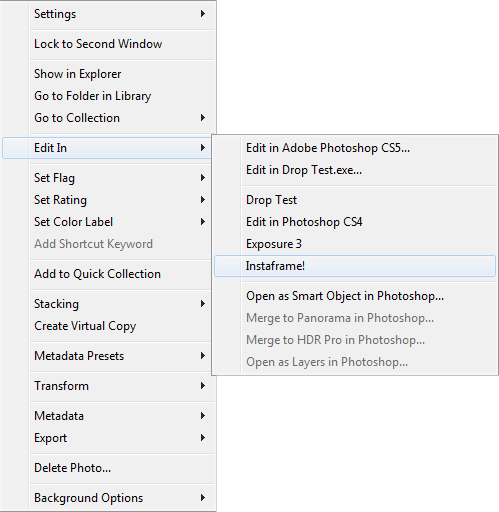The image size is (499, 512).
Task: Select Go to Folder in Library
Action: 108,96
